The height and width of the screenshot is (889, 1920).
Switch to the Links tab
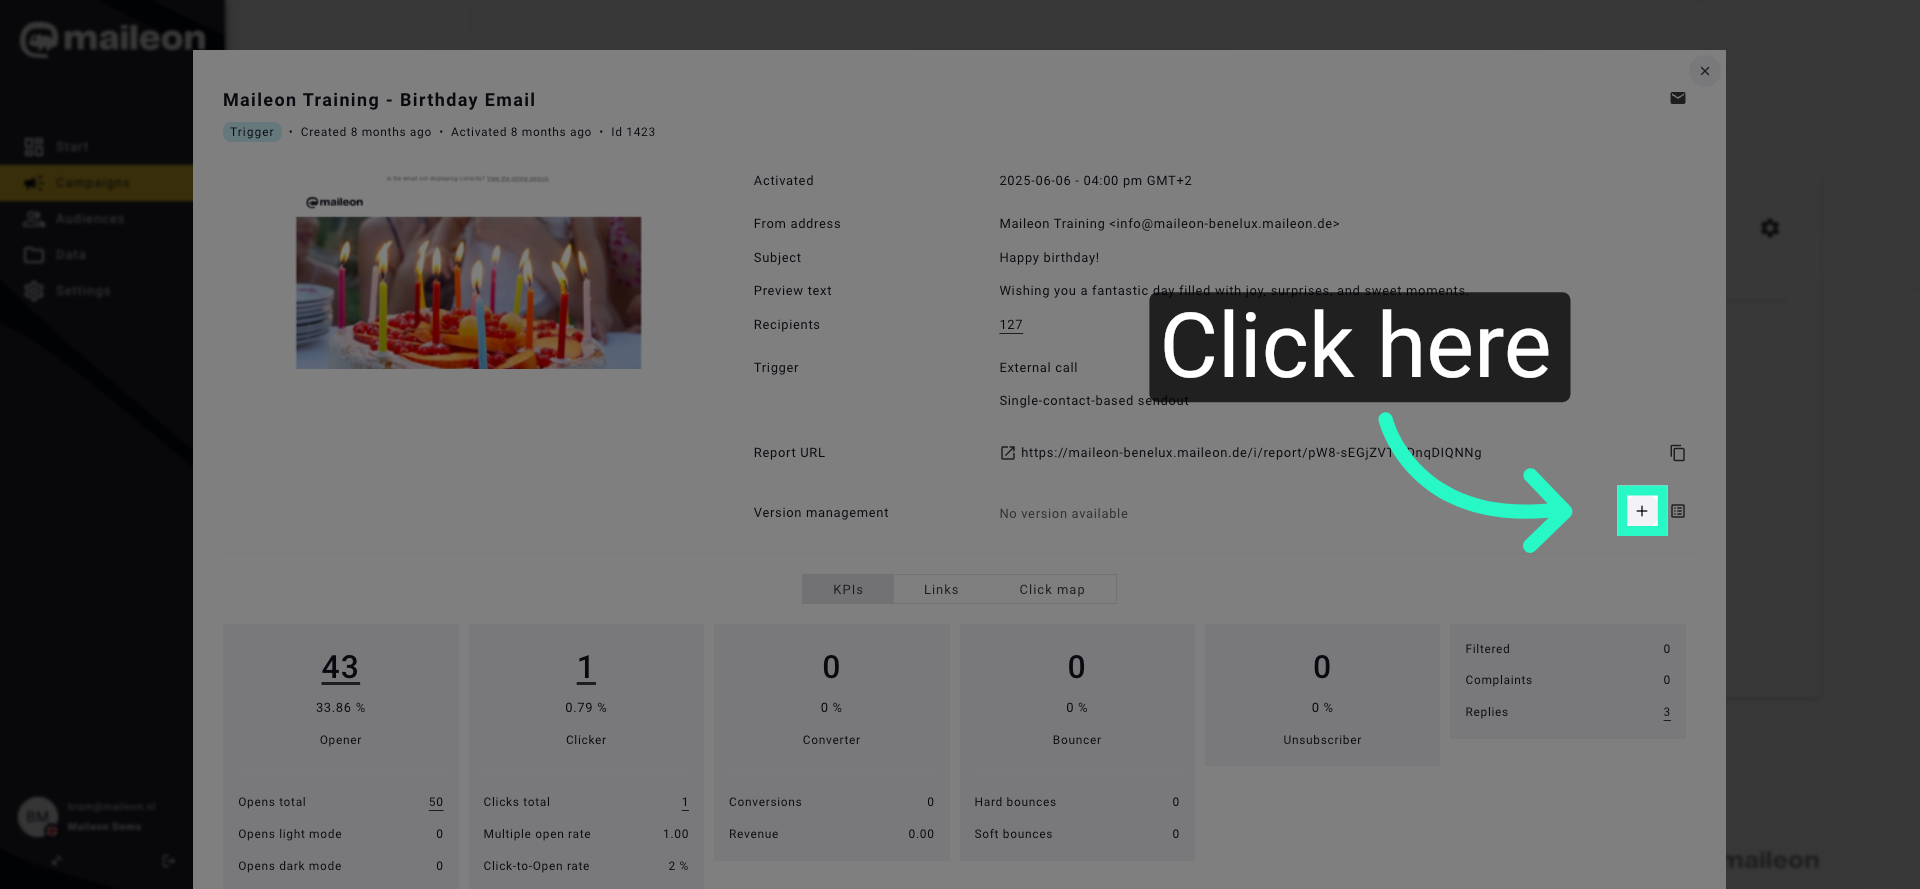pos(941,589)
